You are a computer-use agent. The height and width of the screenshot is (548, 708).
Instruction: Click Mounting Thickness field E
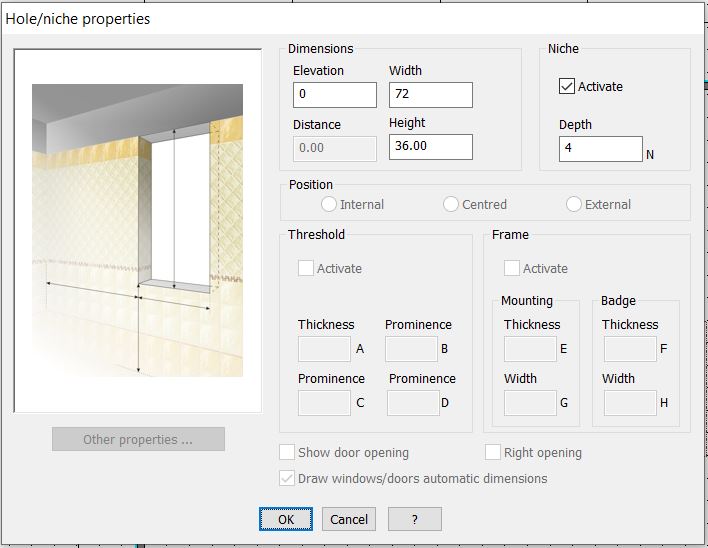point(530,348)
